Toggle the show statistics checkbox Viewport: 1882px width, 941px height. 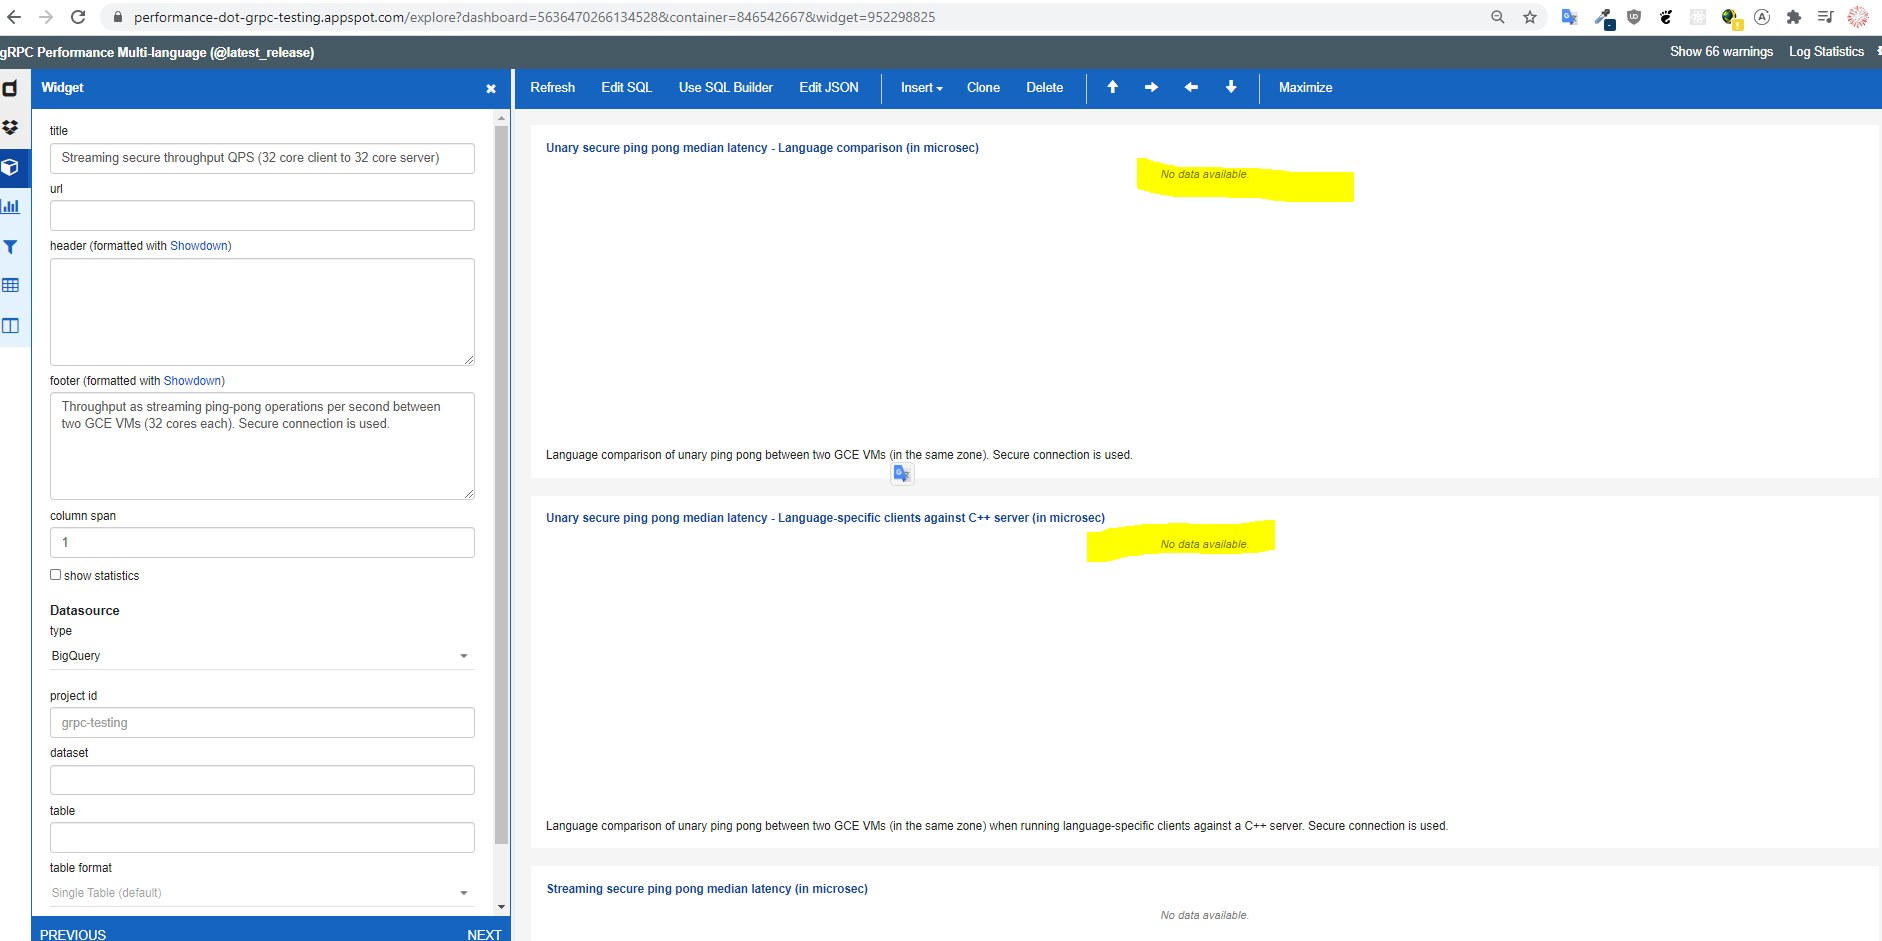point(56,575)
